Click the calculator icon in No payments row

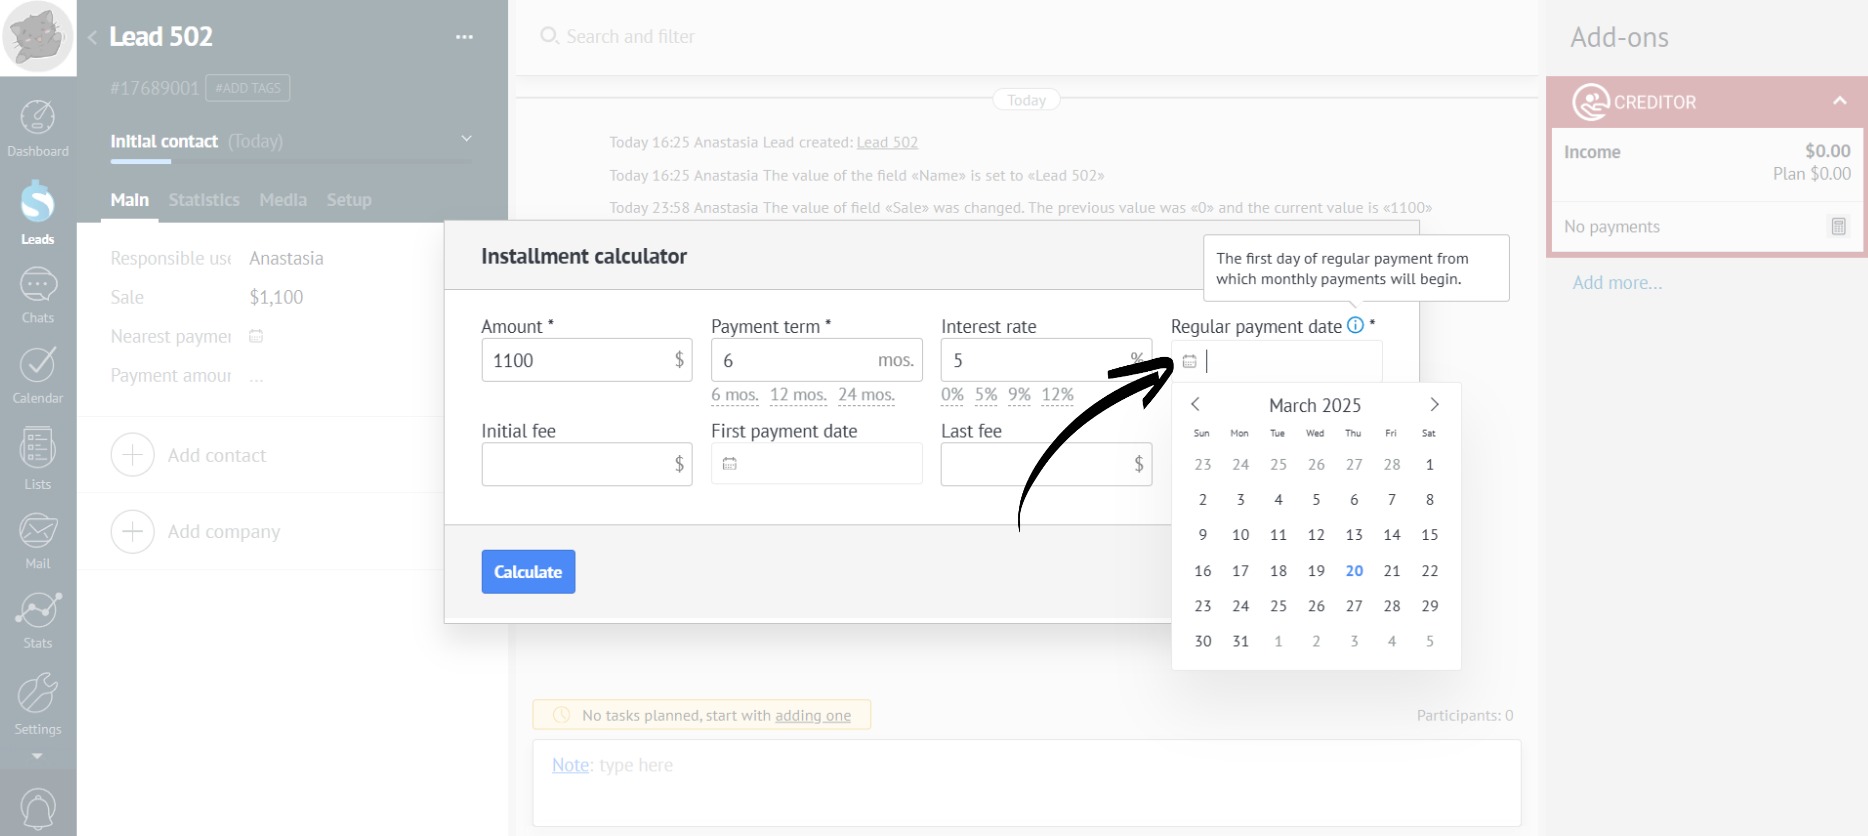tap(1838, 226)
